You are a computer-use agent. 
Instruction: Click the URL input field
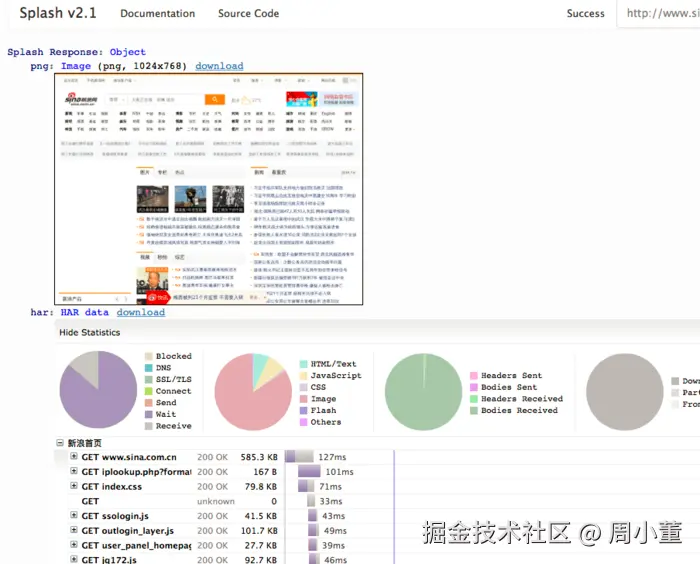click(659, 13)
